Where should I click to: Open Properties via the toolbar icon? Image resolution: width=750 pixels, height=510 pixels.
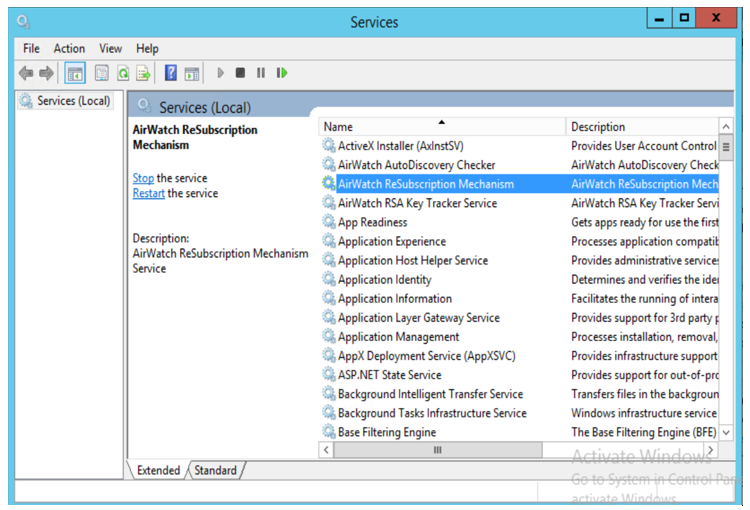(x=102, y=73)
